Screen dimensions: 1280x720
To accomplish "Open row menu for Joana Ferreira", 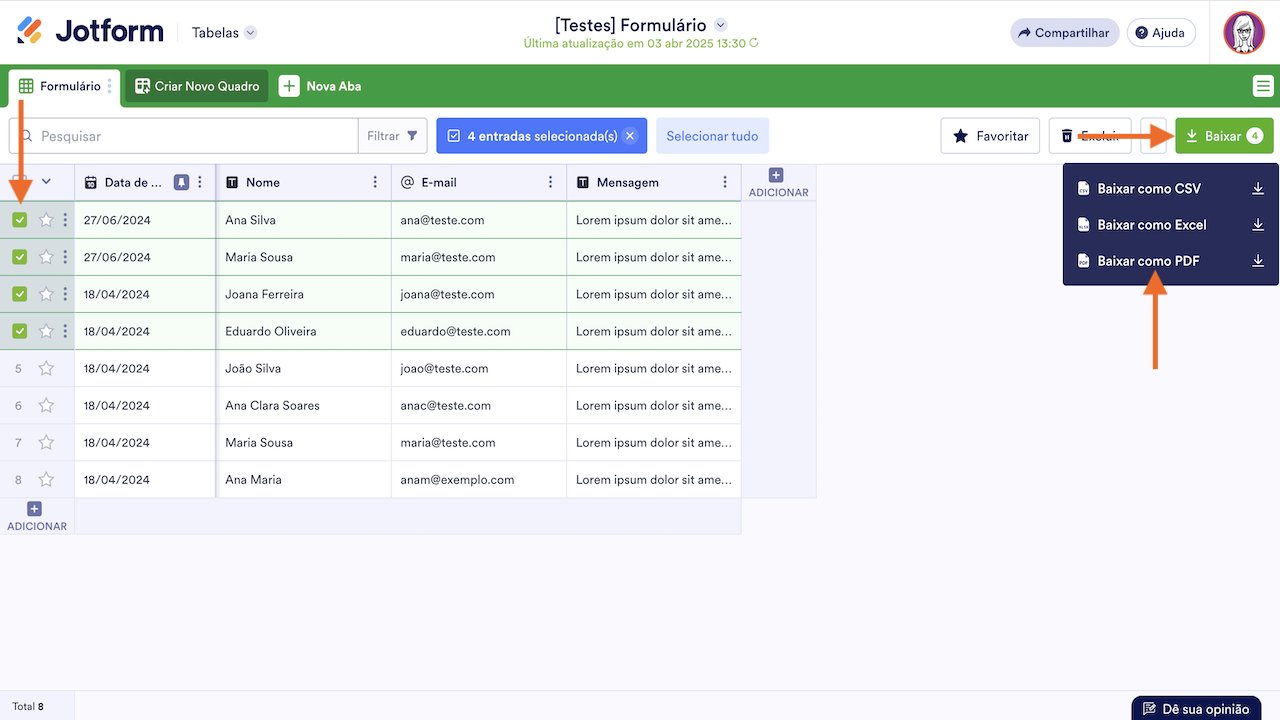I will pyautogui.click(x=65, y=294).
